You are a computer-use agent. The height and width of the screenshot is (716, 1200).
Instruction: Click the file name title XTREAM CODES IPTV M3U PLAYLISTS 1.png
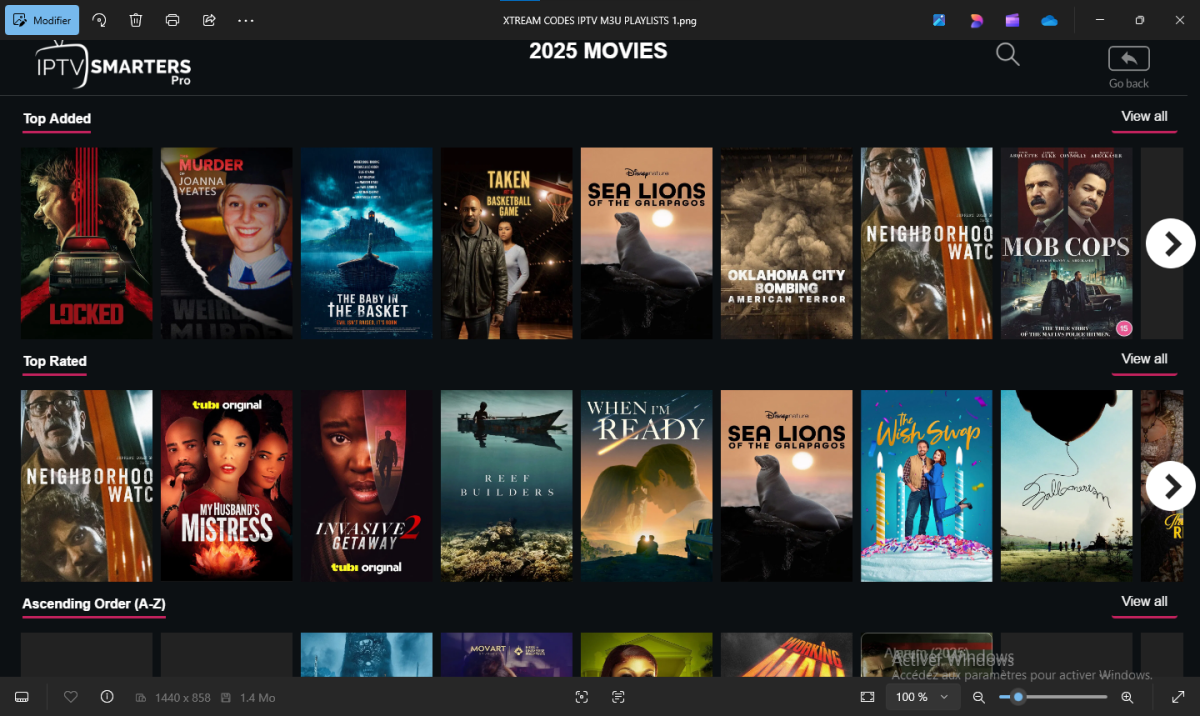pos(599,20)
